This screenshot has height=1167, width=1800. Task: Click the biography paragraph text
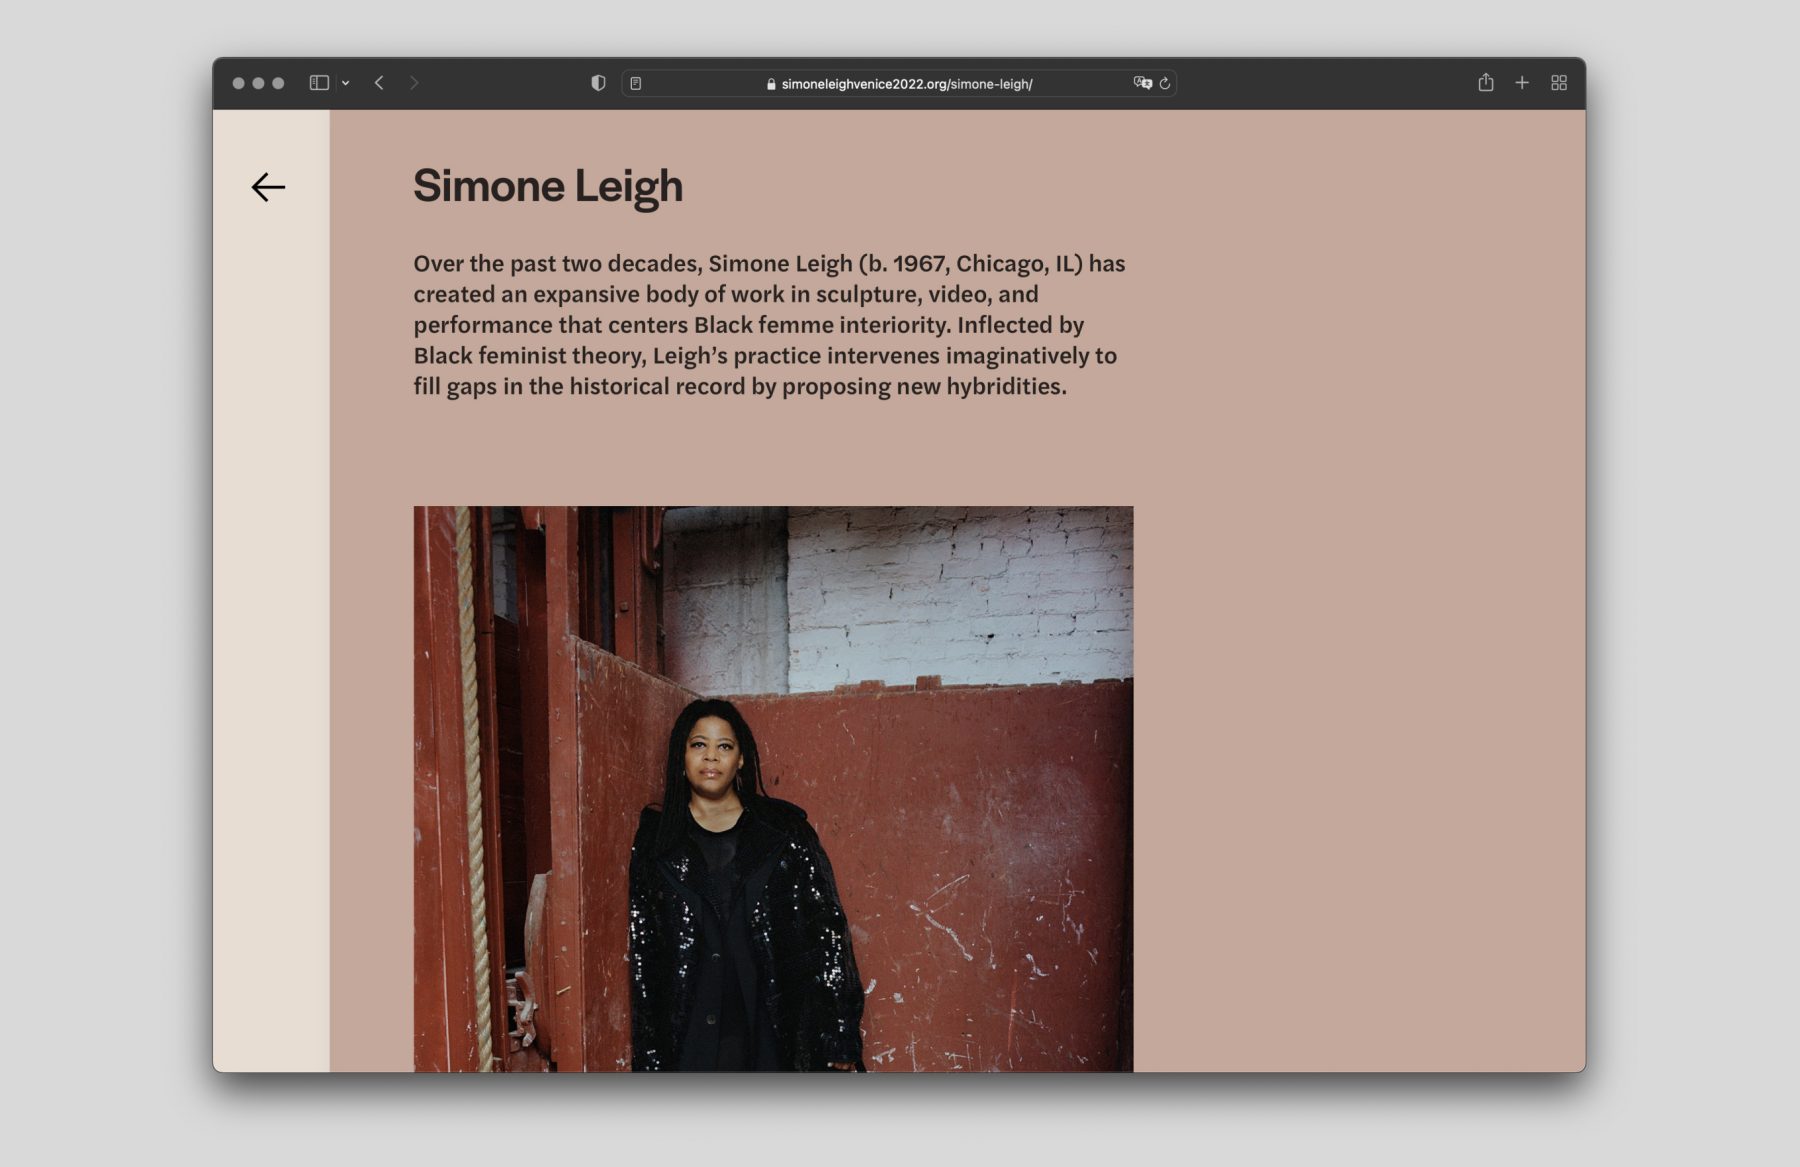point(769,325)
